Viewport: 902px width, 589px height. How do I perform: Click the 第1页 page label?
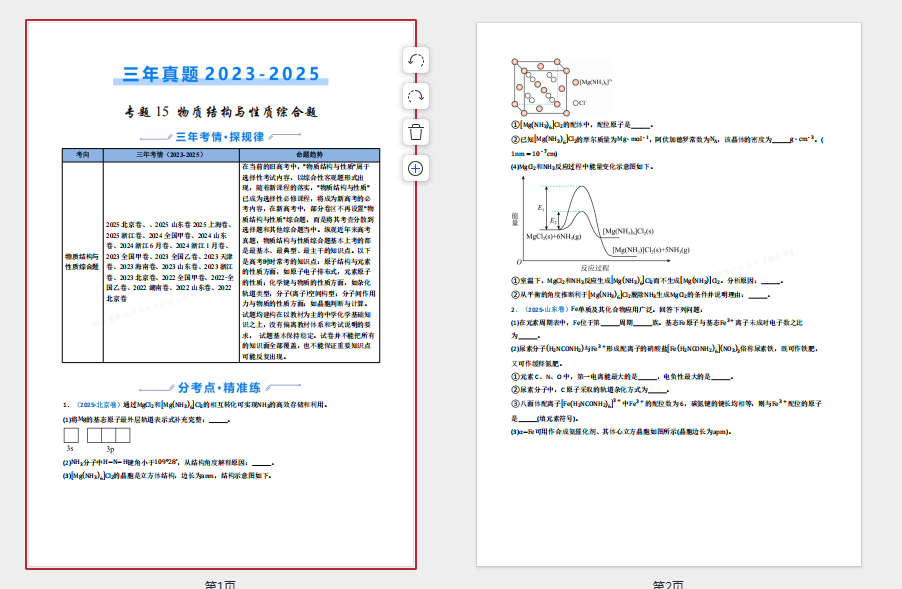pyautogui.click(x=221, y=584)
